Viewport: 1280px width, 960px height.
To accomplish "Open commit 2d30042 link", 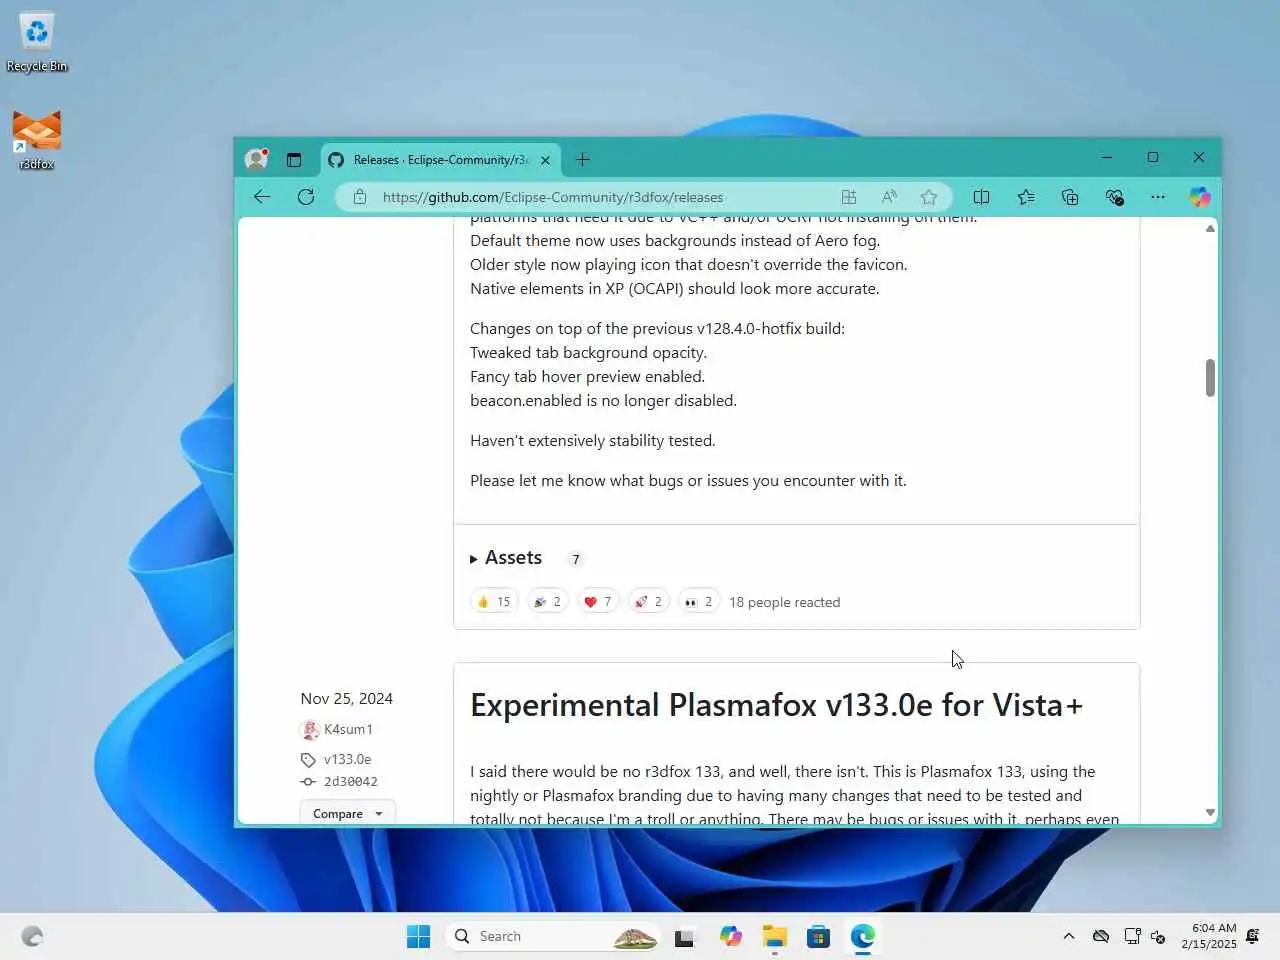I will (x=350, y=781).
